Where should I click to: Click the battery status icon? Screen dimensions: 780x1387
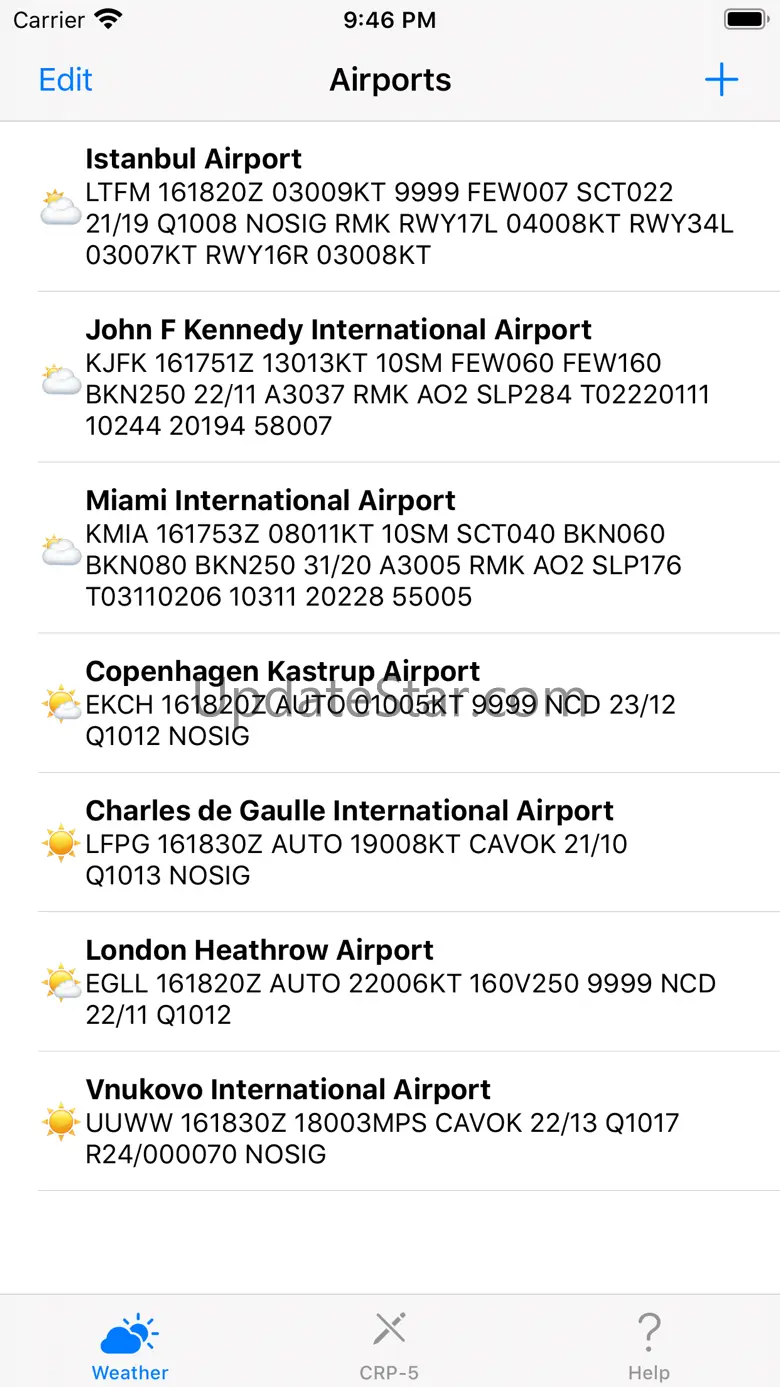(745, 19)
